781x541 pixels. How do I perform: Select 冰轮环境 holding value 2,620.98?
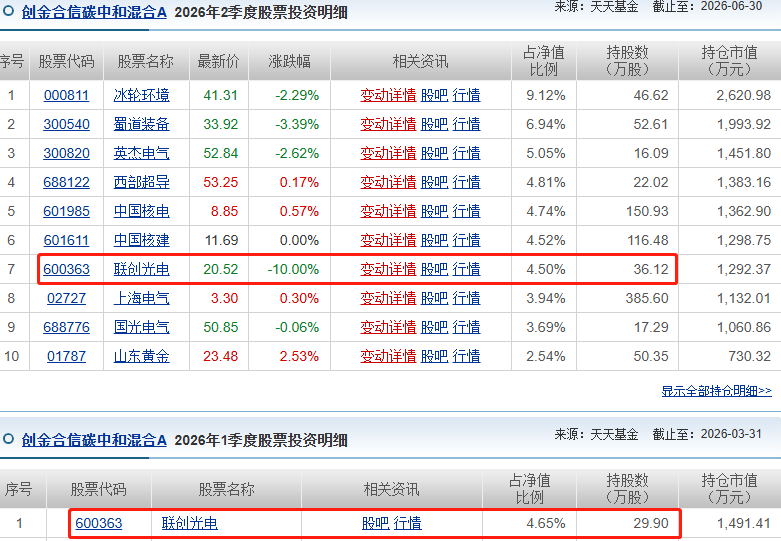(744, 95)
